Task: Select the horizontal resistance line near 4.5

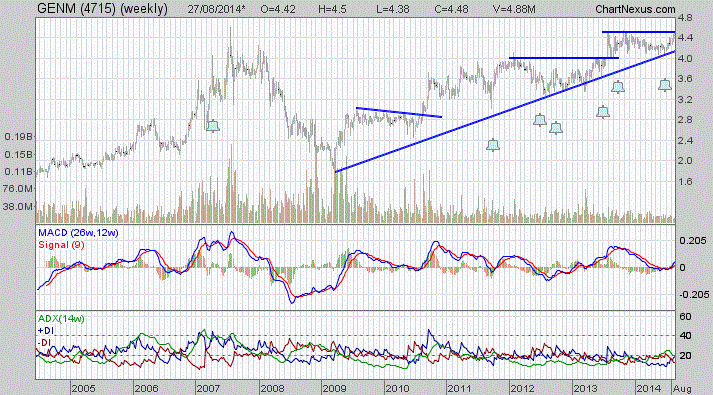Action: click(638, 32)
